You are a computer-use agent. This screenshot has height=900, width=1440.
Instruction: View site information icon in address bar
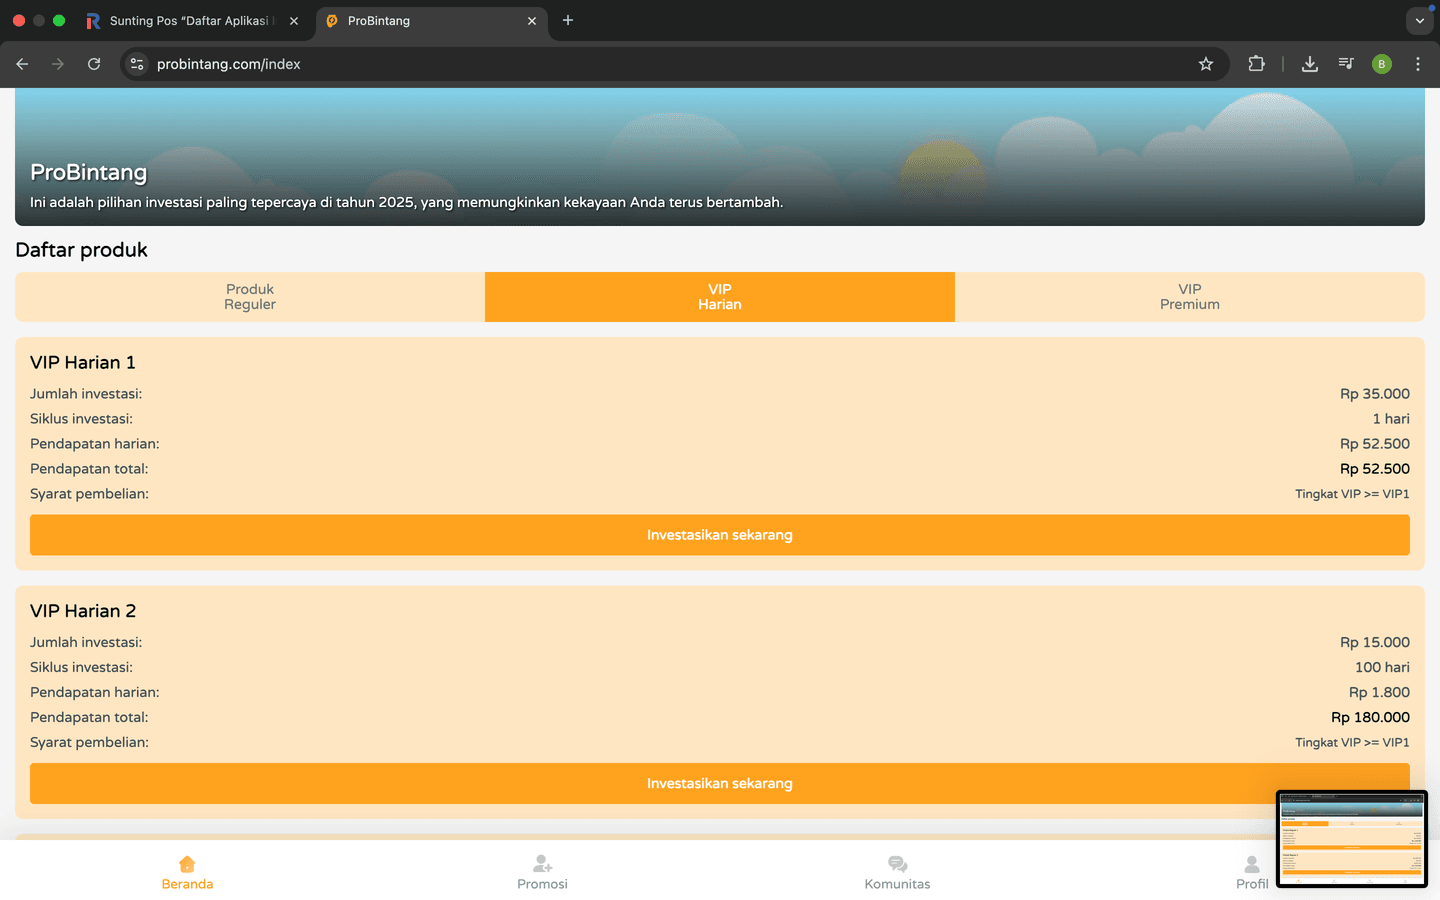click(x=137, y=64)
